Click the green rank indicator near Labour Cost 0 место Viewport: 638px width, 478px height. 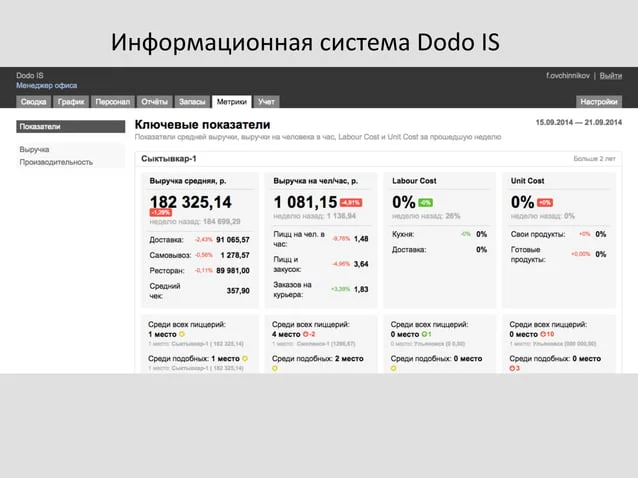coord(426,334)
